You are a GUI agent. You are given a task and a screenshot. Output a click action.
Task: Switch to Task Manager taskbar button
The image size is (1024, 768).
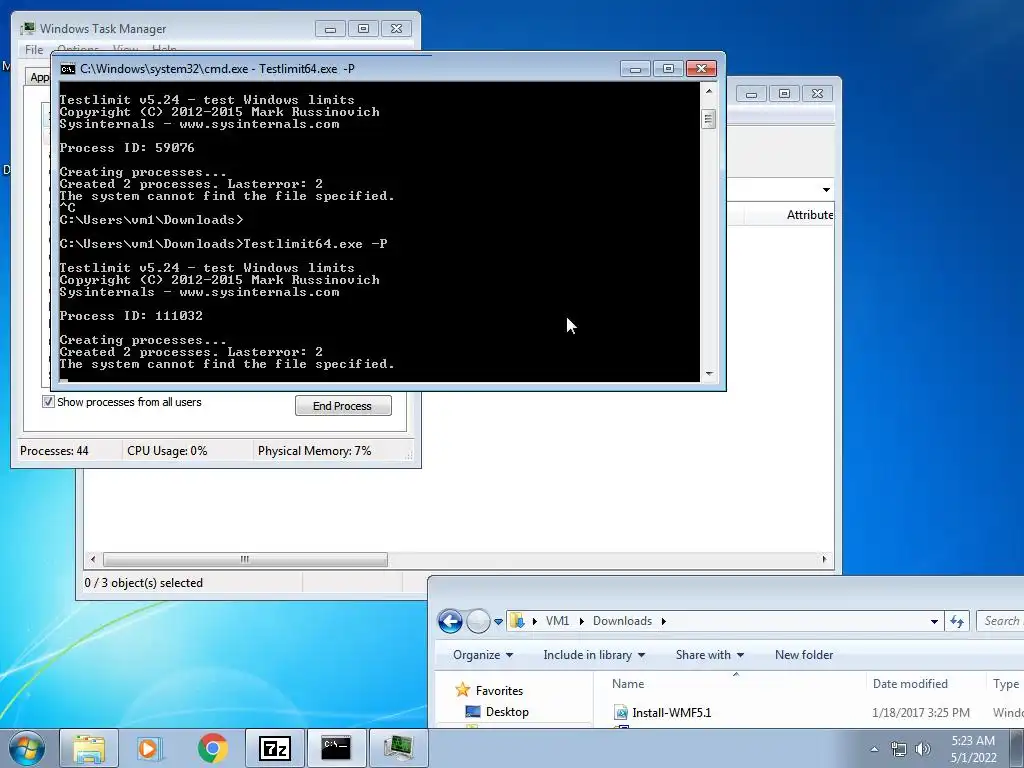pos(398,748)
